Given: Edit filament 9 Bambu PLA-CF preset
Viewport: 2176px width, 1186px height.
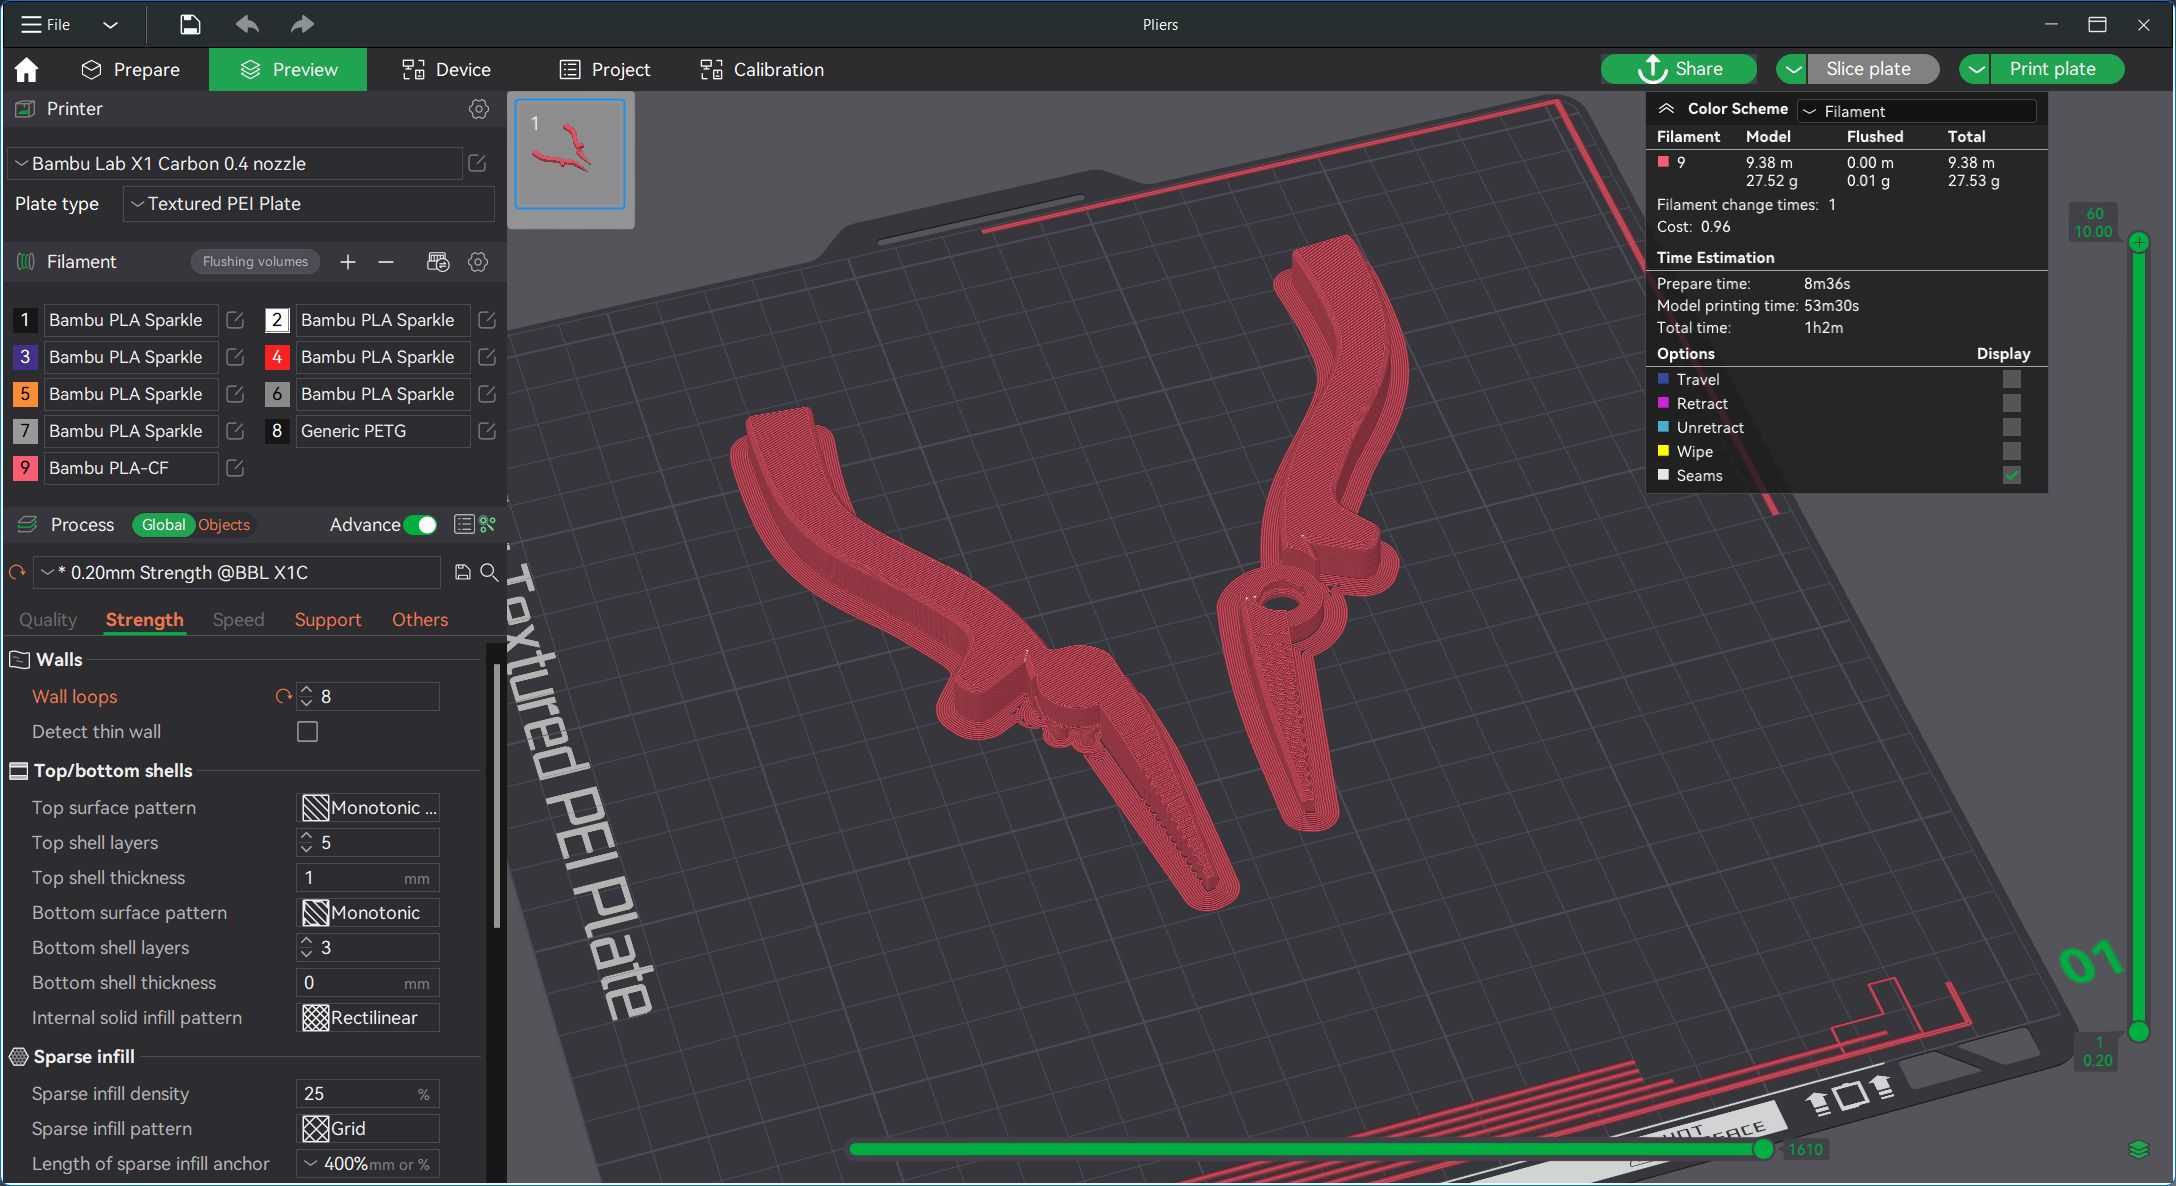Looking at the screenshot, I should [x=235, y=468].
